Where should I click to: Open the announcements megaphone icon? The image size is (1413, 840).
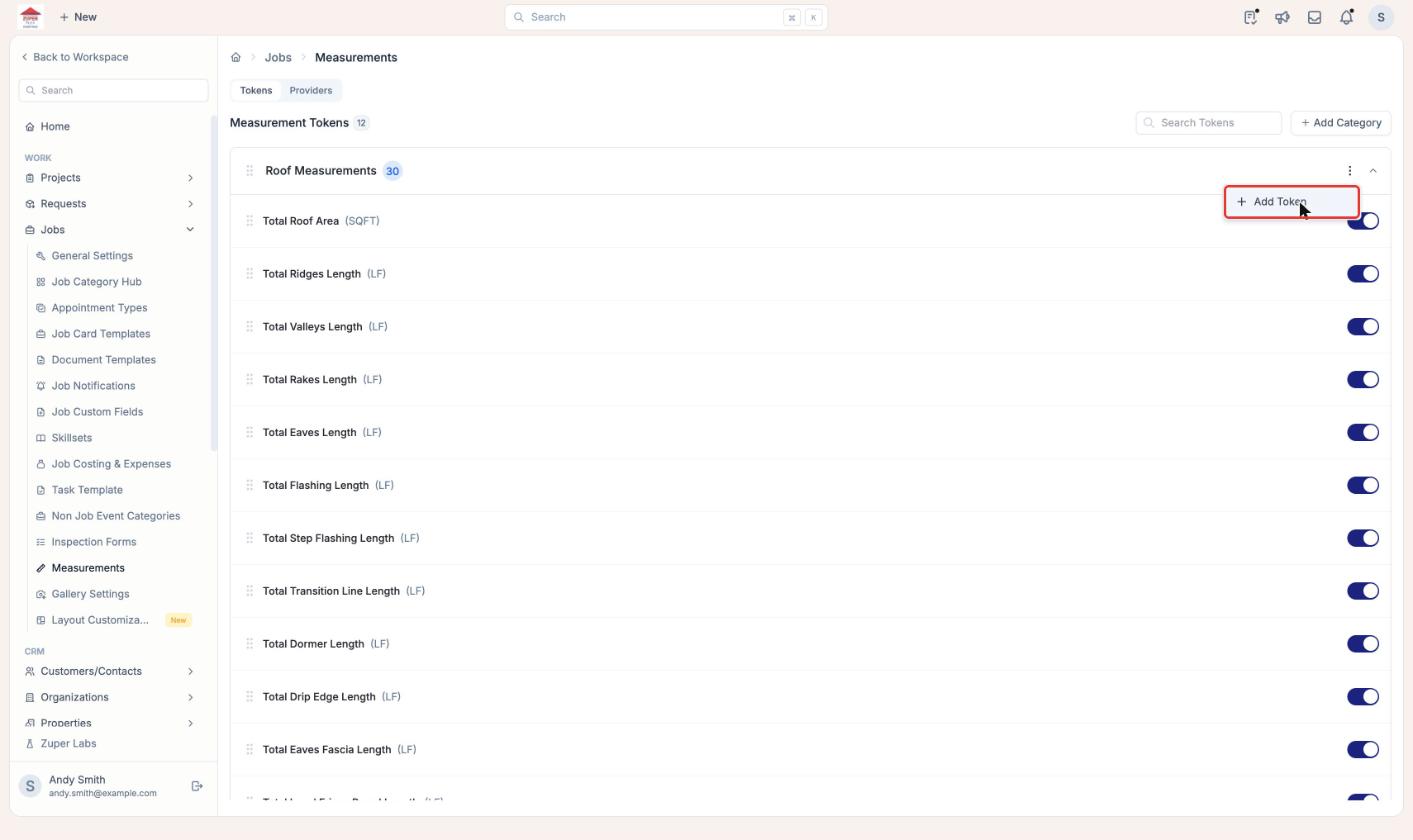(1282, 17)
